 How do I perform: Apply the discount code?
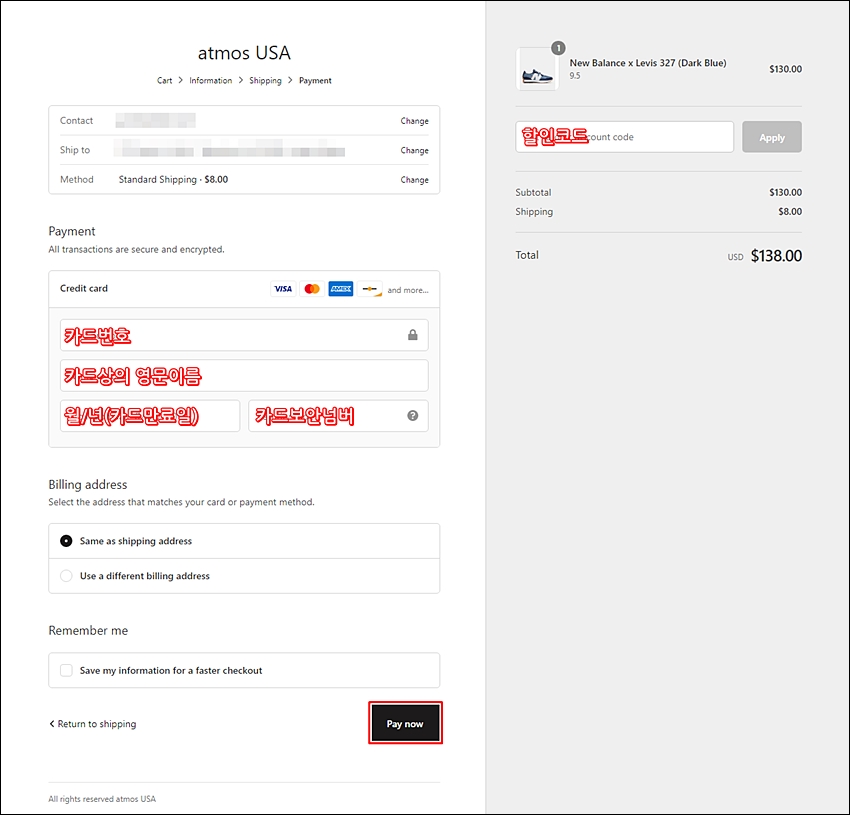pyautogui.click(x=771, y=137)
